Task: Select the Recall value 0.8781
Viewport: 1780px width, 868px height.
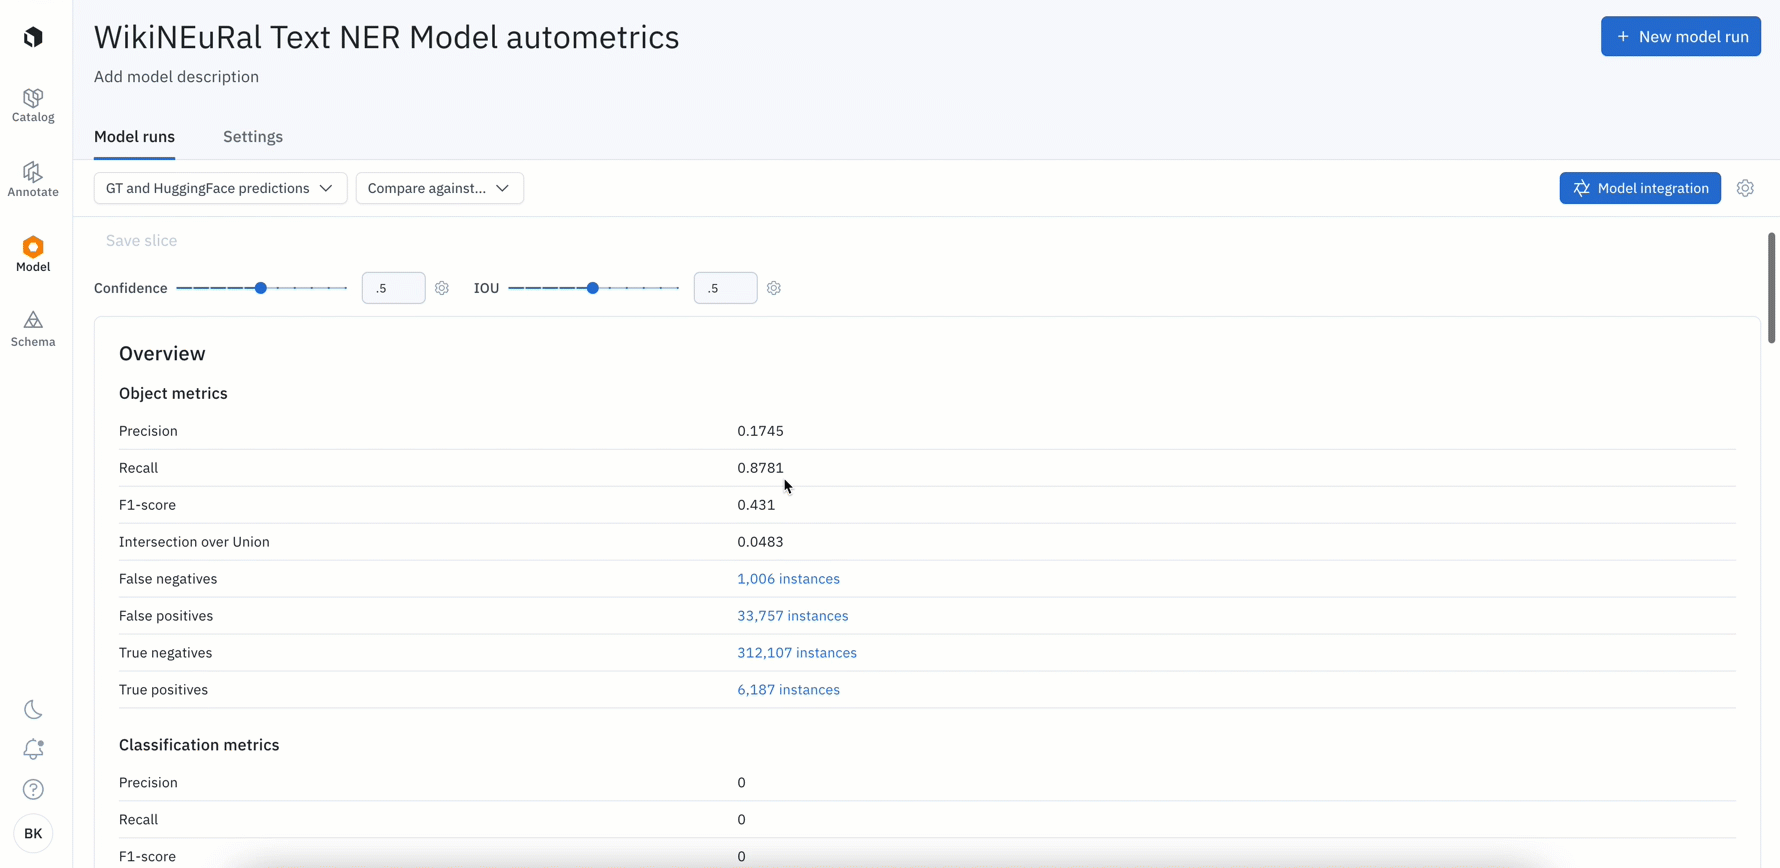Action: 760,468
